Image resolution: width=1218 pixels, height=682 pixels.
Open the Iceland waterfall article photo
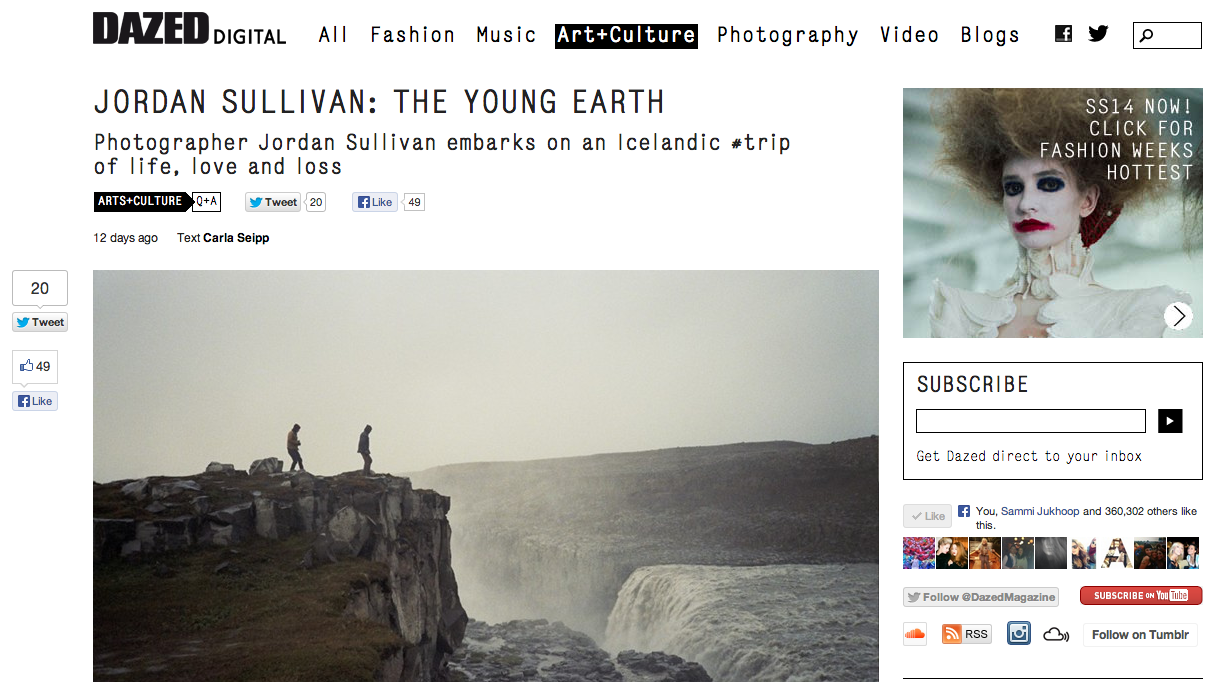(x=486, y=476)
